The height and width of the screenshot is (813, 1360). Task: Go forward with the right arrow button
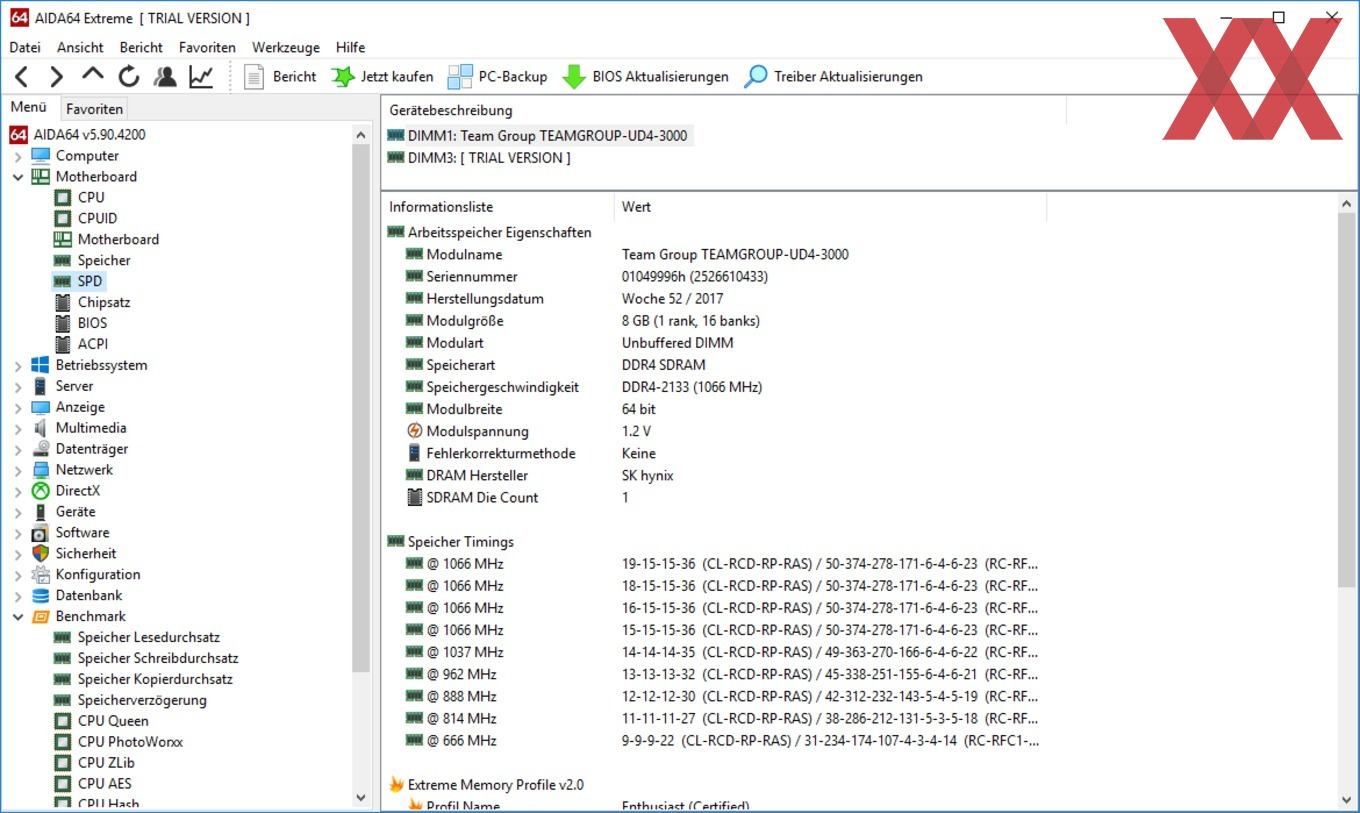tap(56, 77)
